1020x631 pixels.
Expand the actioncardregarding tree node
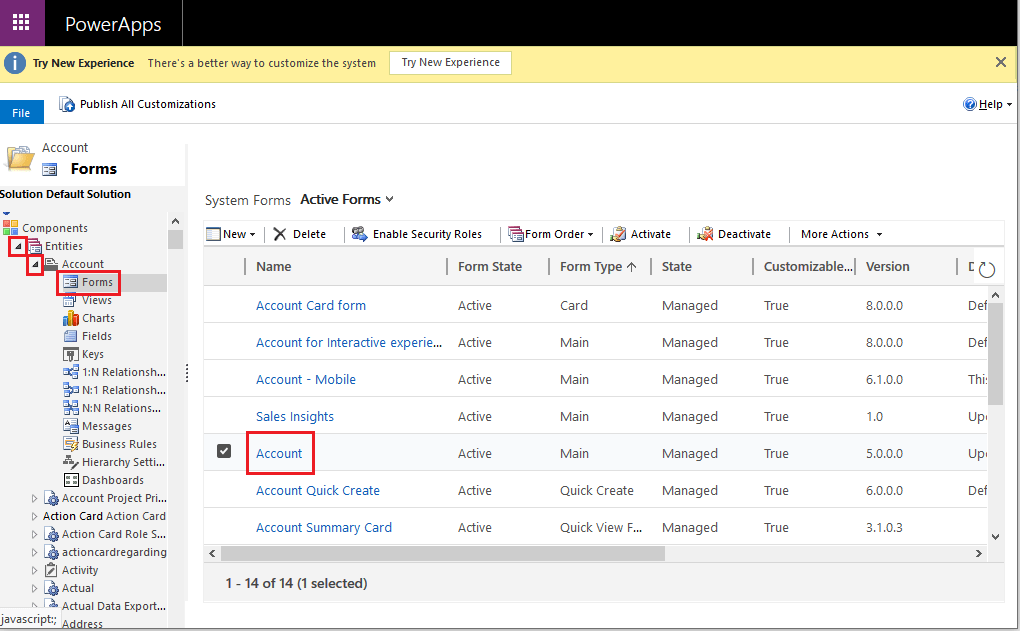tap(34, 552)
